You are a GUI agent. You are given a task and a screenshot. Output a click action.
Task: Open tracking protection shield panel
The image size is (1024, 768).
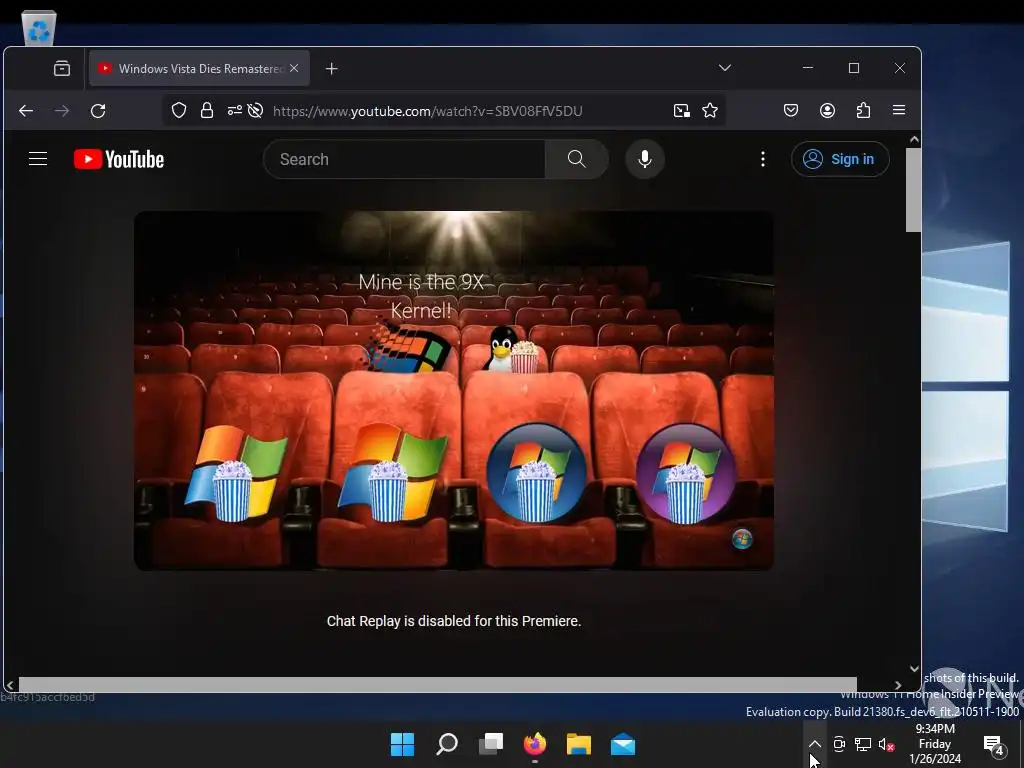[179, 110]
